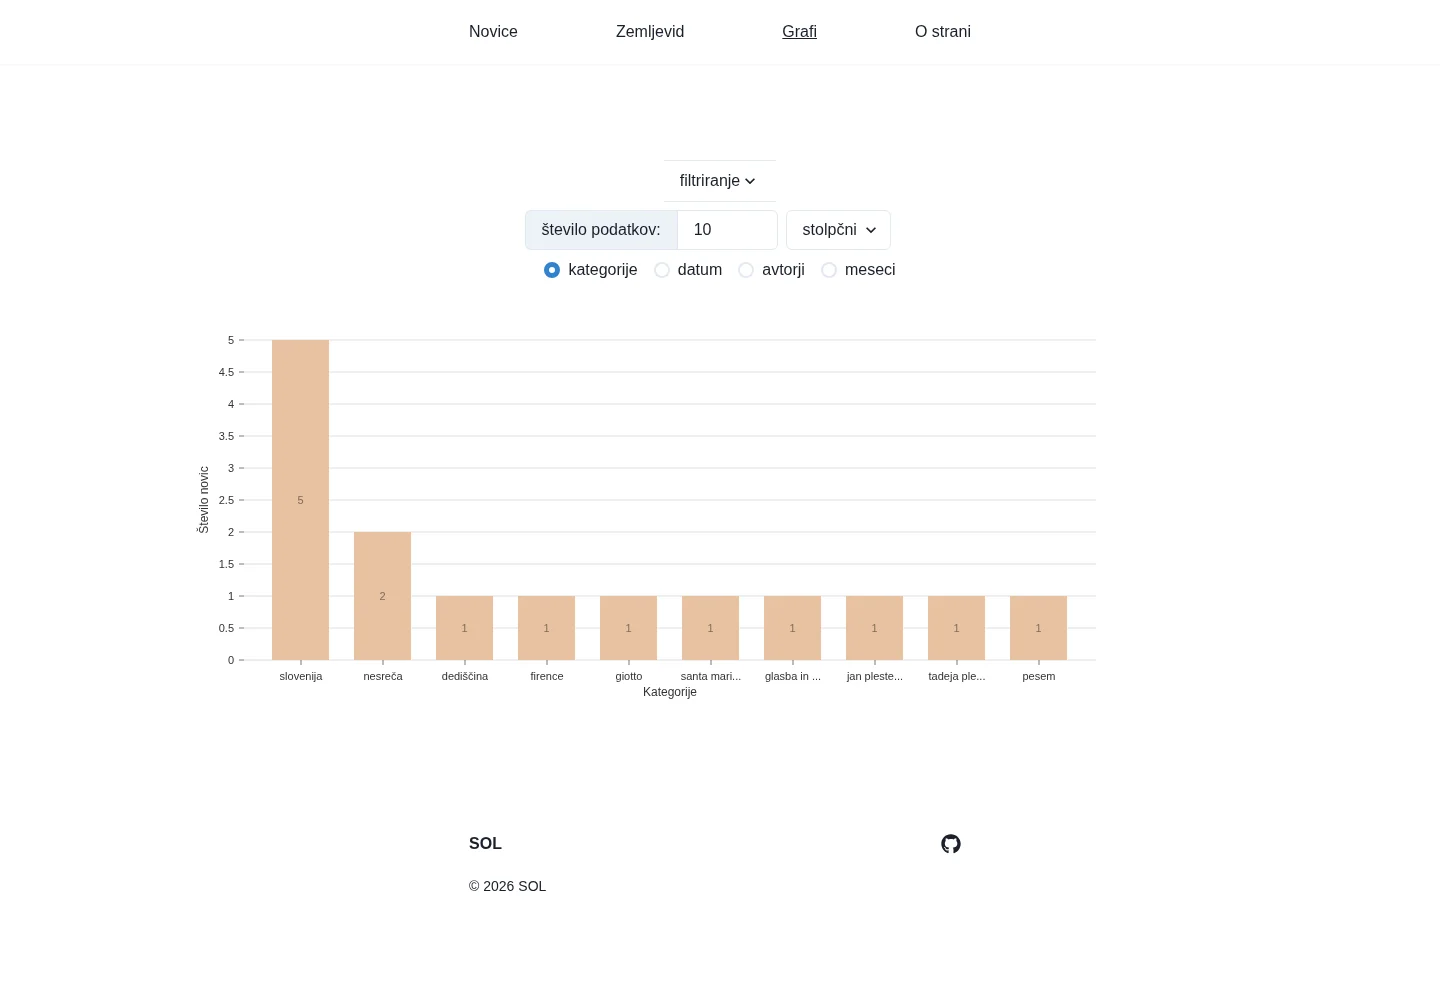Click the giotto bar in chart
Screen dimensions: 1440x1000
tap(628, 628)
